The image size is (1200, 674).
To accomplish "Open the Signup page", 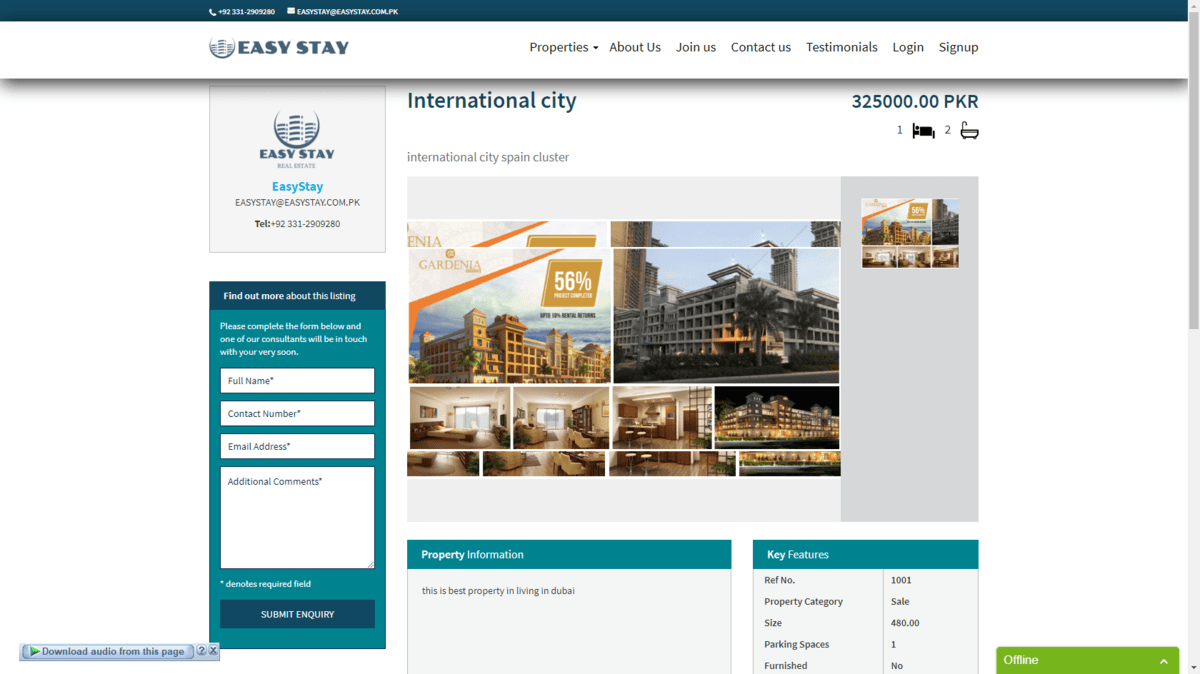I will coord(958,47).
